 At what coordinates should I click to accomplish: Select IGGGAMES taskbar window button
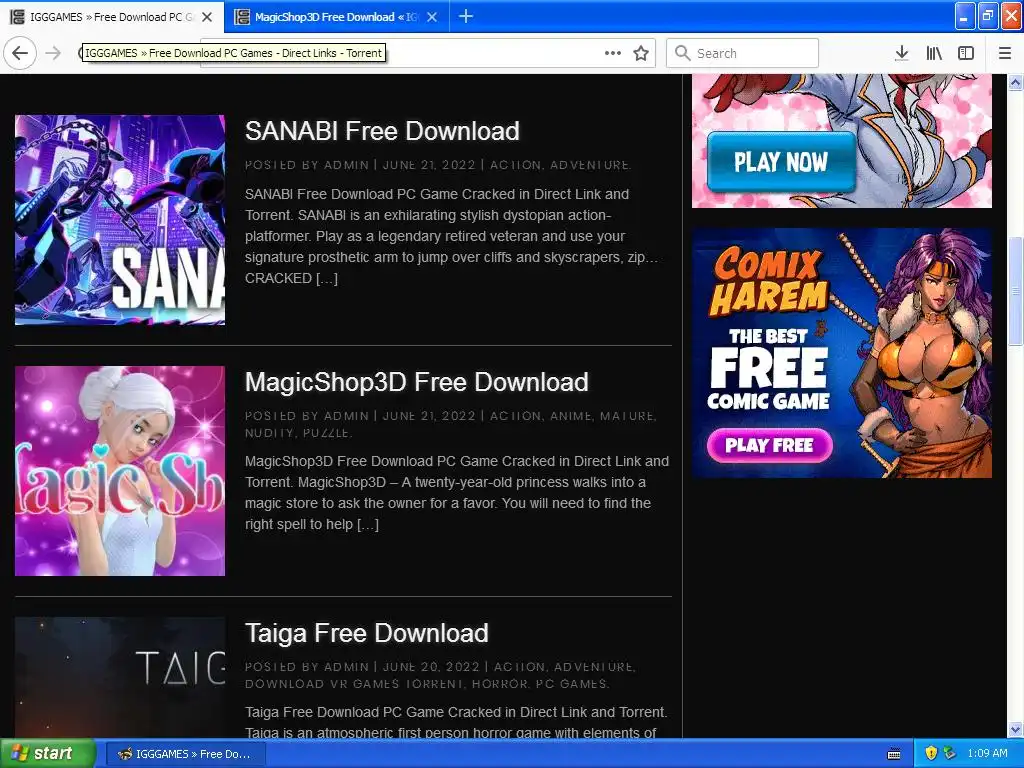click(185, 754)
